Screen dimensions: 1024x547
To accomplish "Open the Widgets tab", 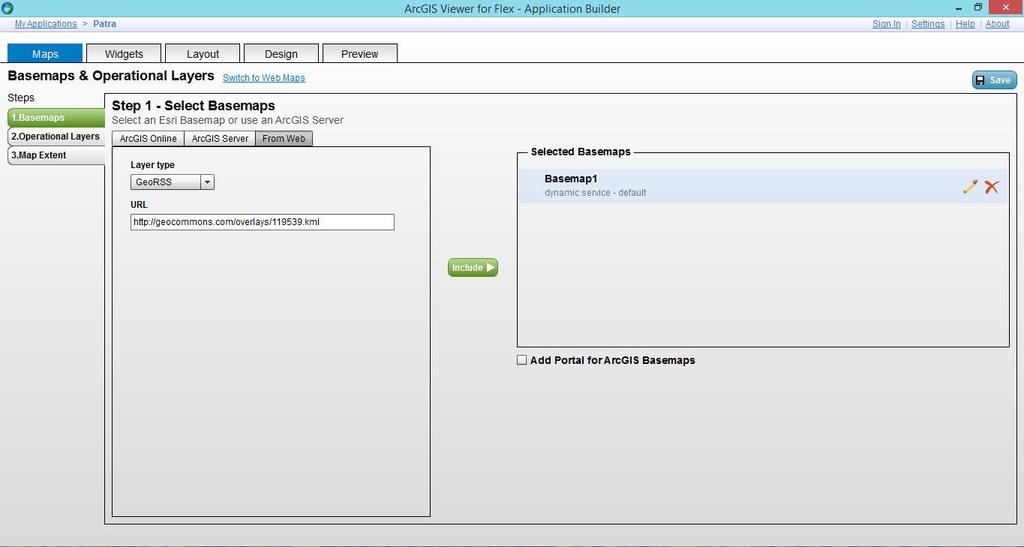I will (124, 54).
